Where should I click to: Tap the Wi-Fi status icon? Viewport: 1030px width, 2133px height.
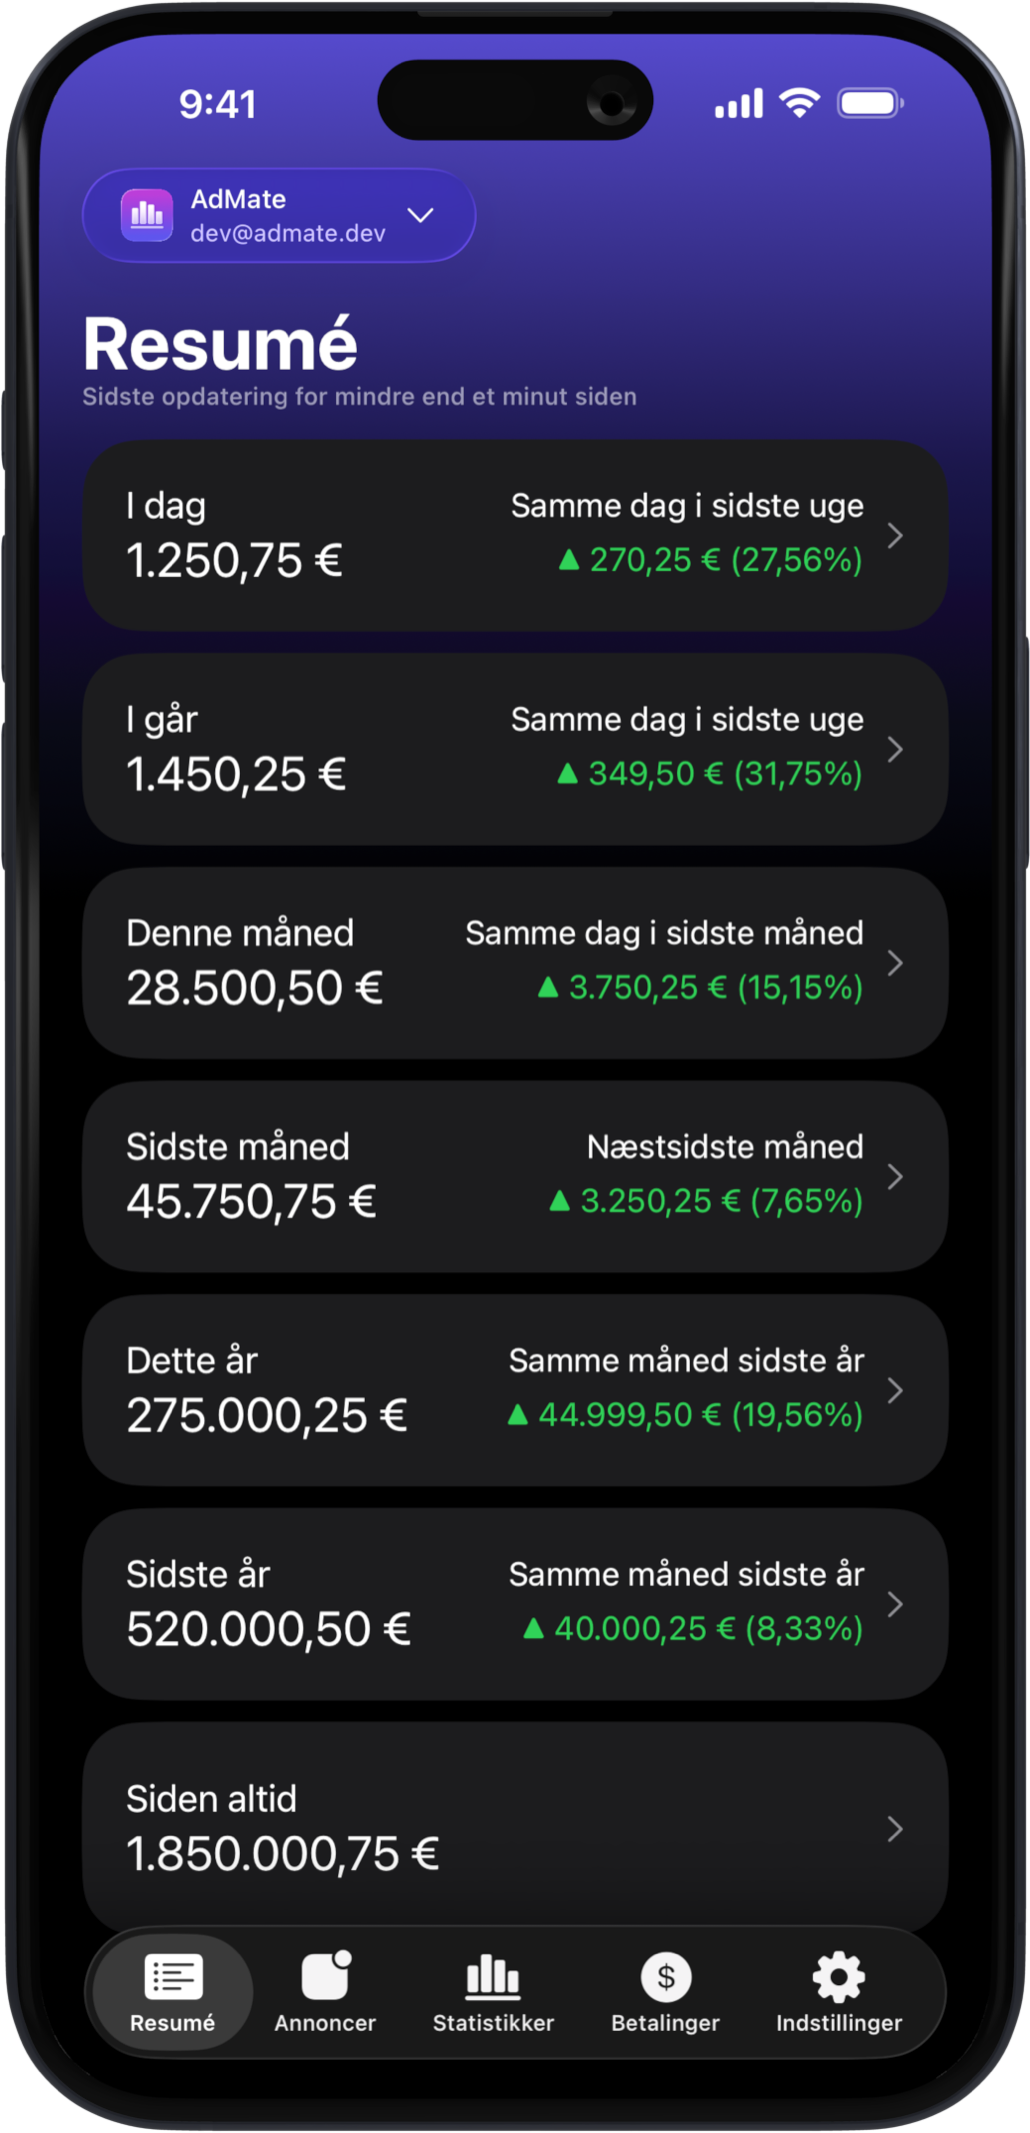click(799, 103)
